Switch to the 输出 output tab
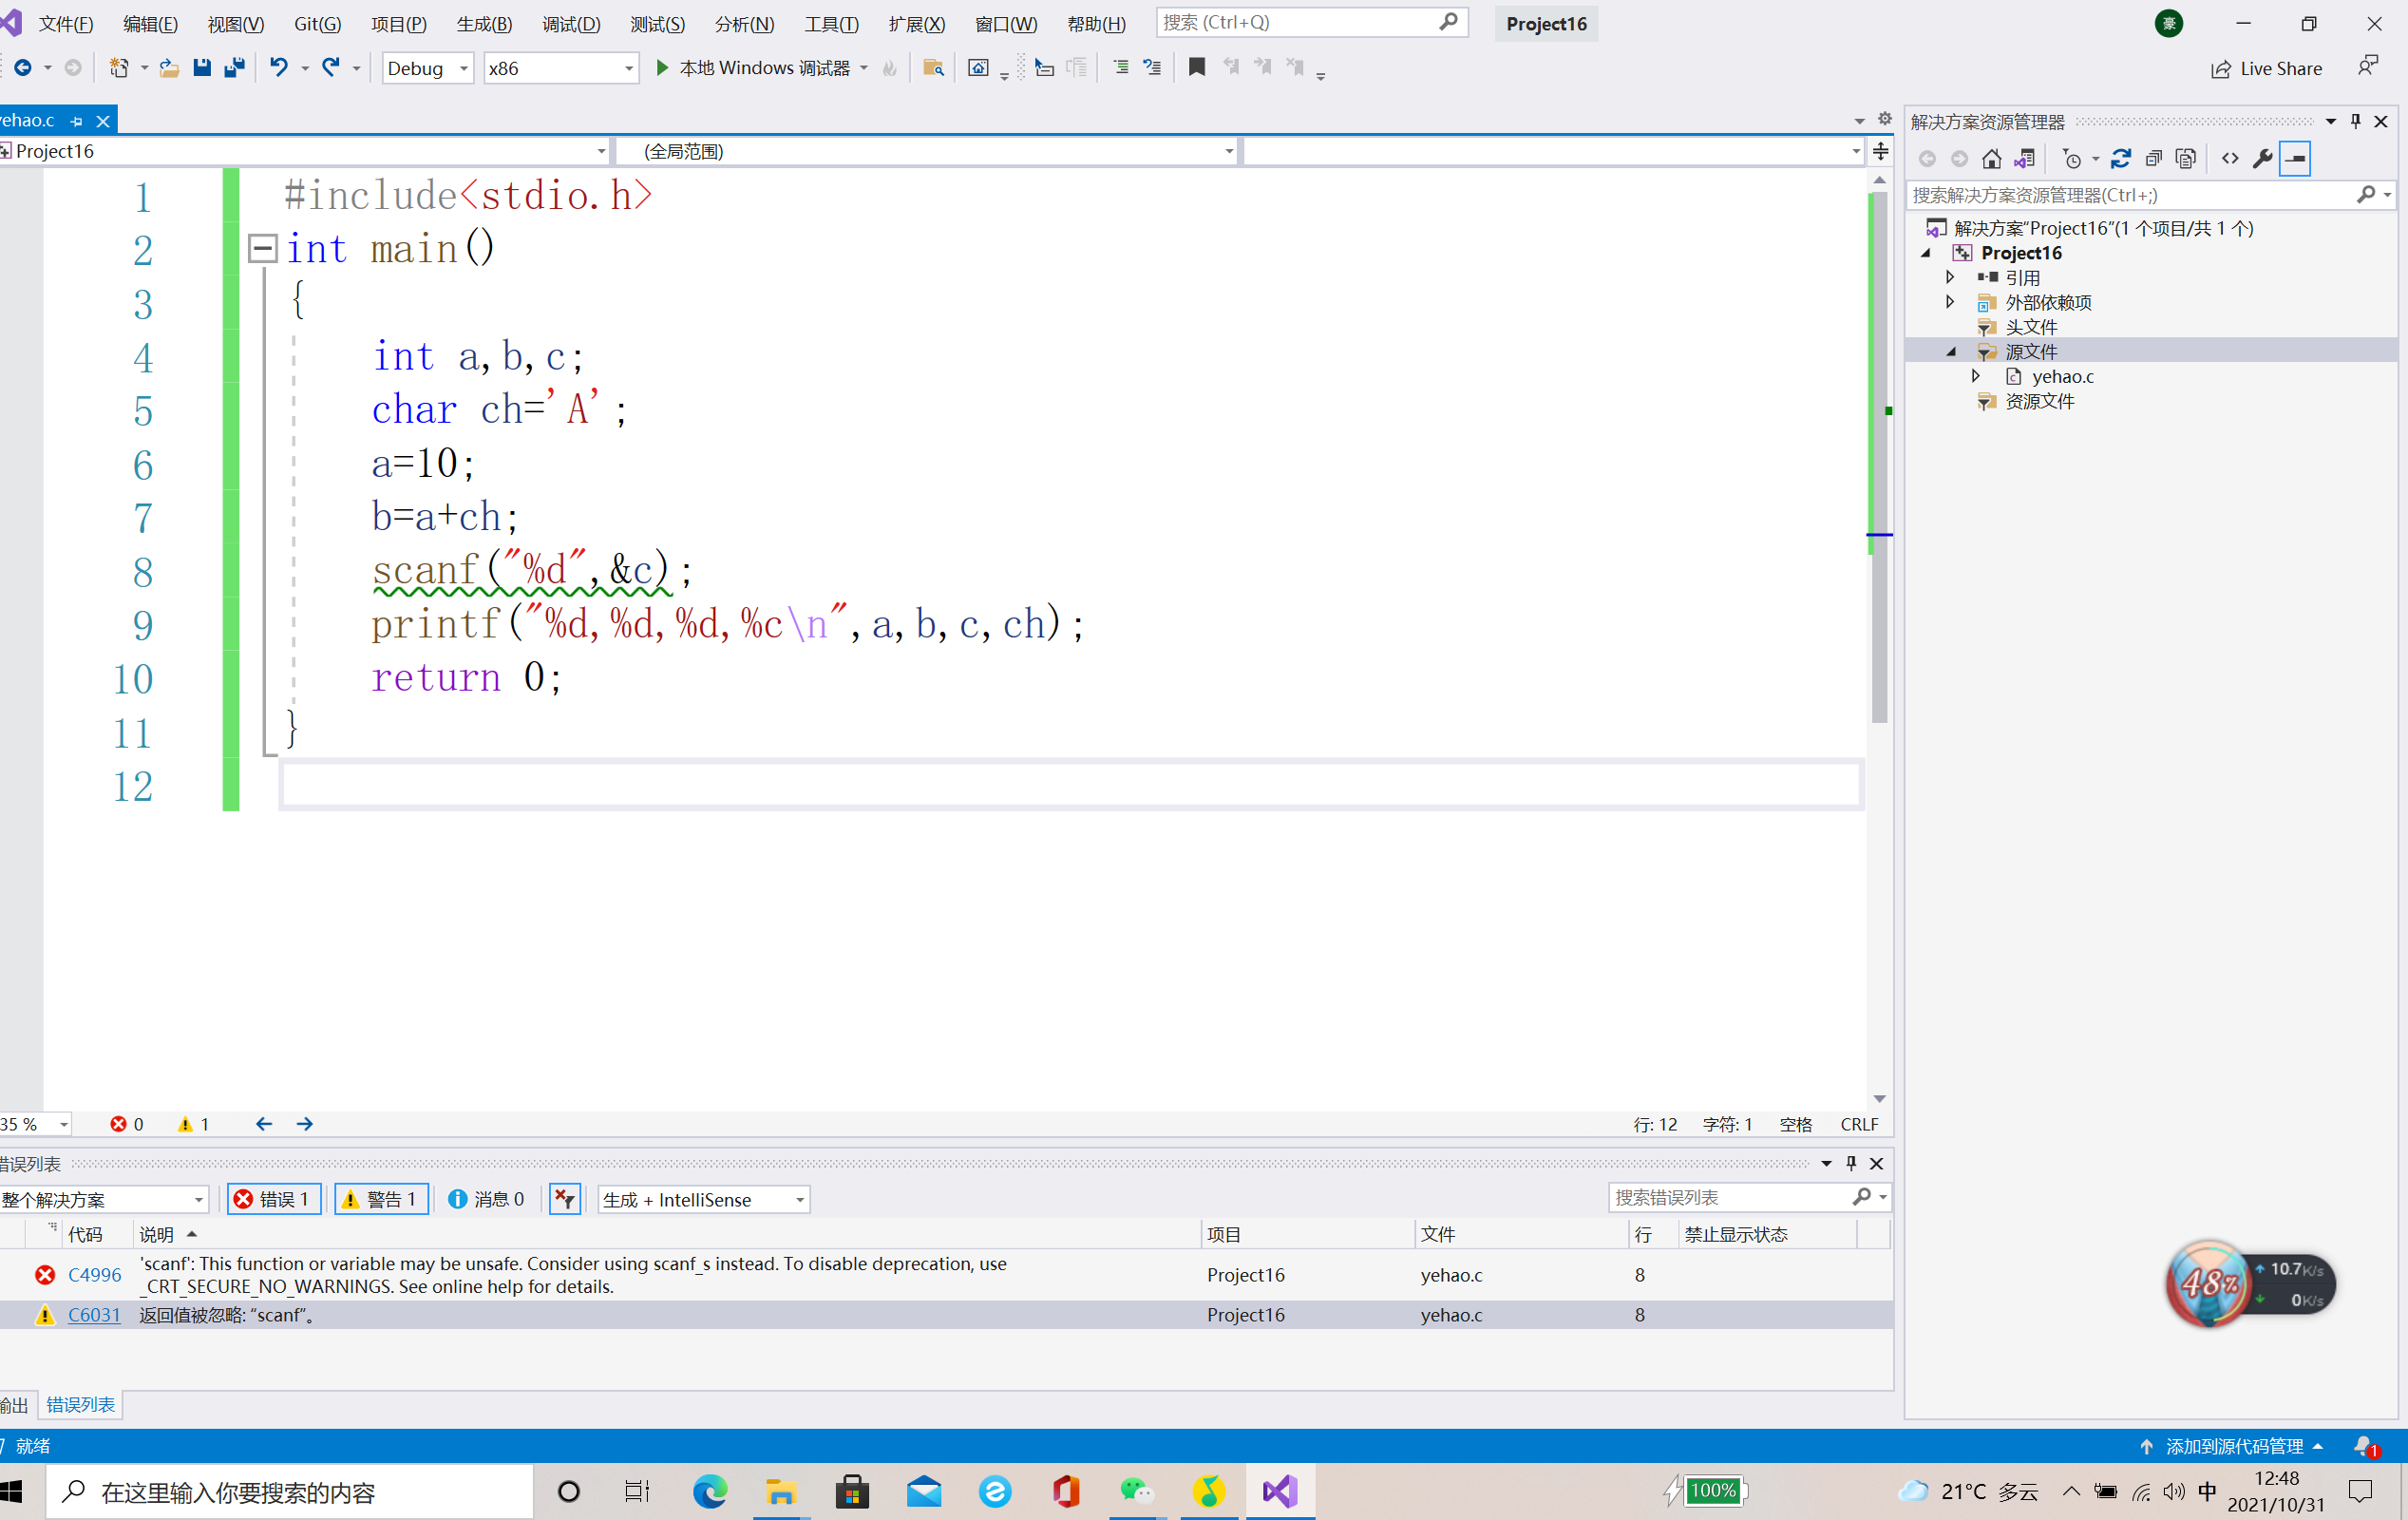The height and width of the screenshot is (1520, 2408). pos(14,1405)
